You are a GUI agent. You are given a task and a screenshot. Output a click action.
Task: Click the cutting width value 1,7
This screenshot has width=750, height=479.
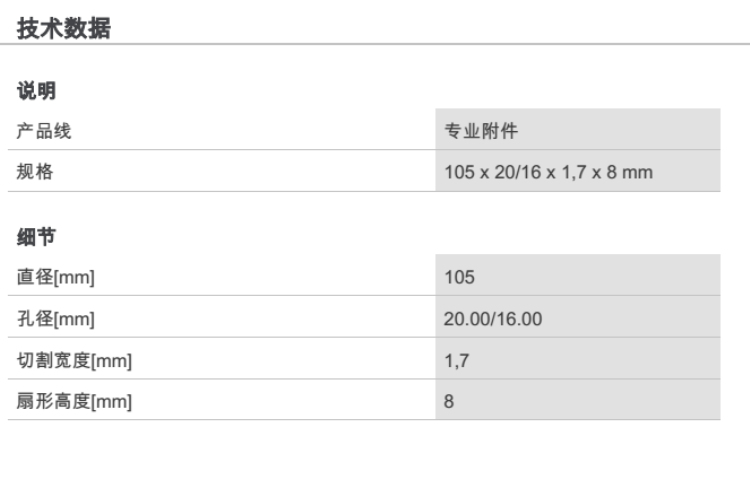(x=456, y=361)
